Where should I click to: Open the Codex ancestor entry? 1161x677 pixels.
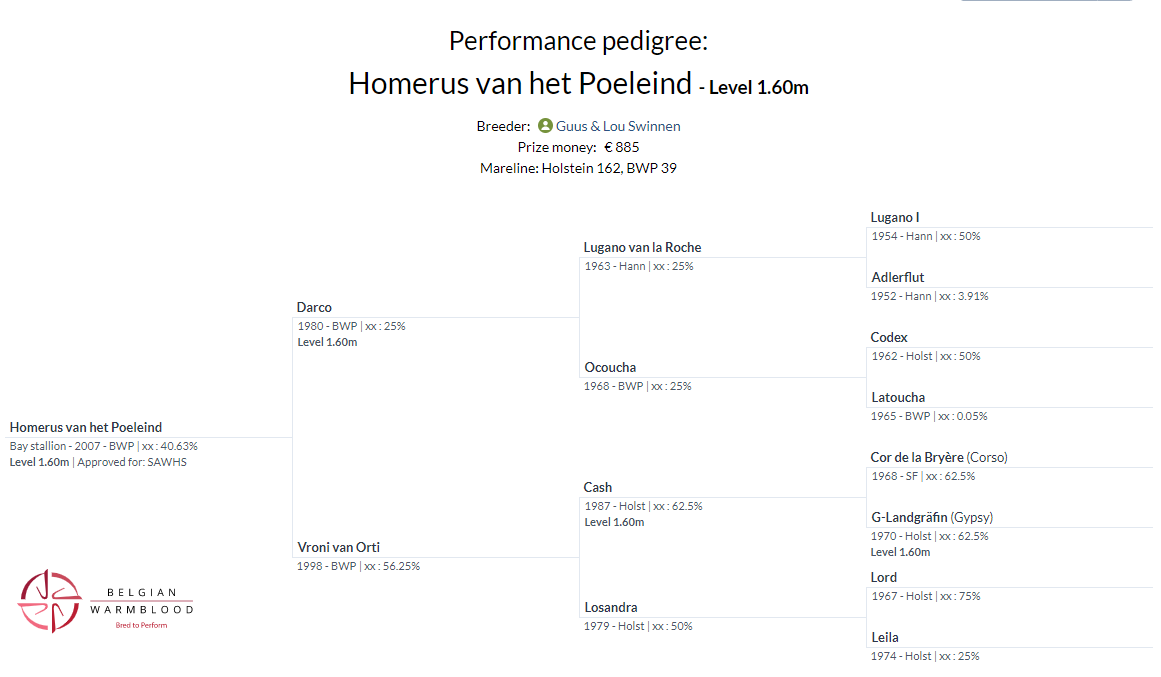click(889, 337)
